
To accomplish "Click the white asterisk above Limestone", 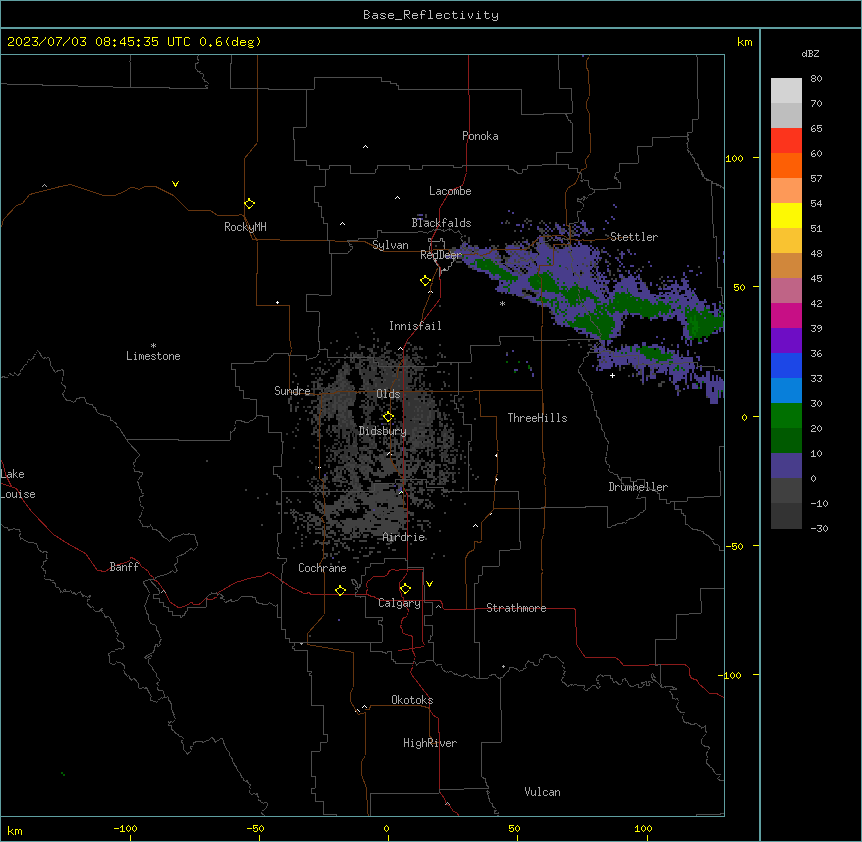I will pyautogui.click(x=153, y=346).
